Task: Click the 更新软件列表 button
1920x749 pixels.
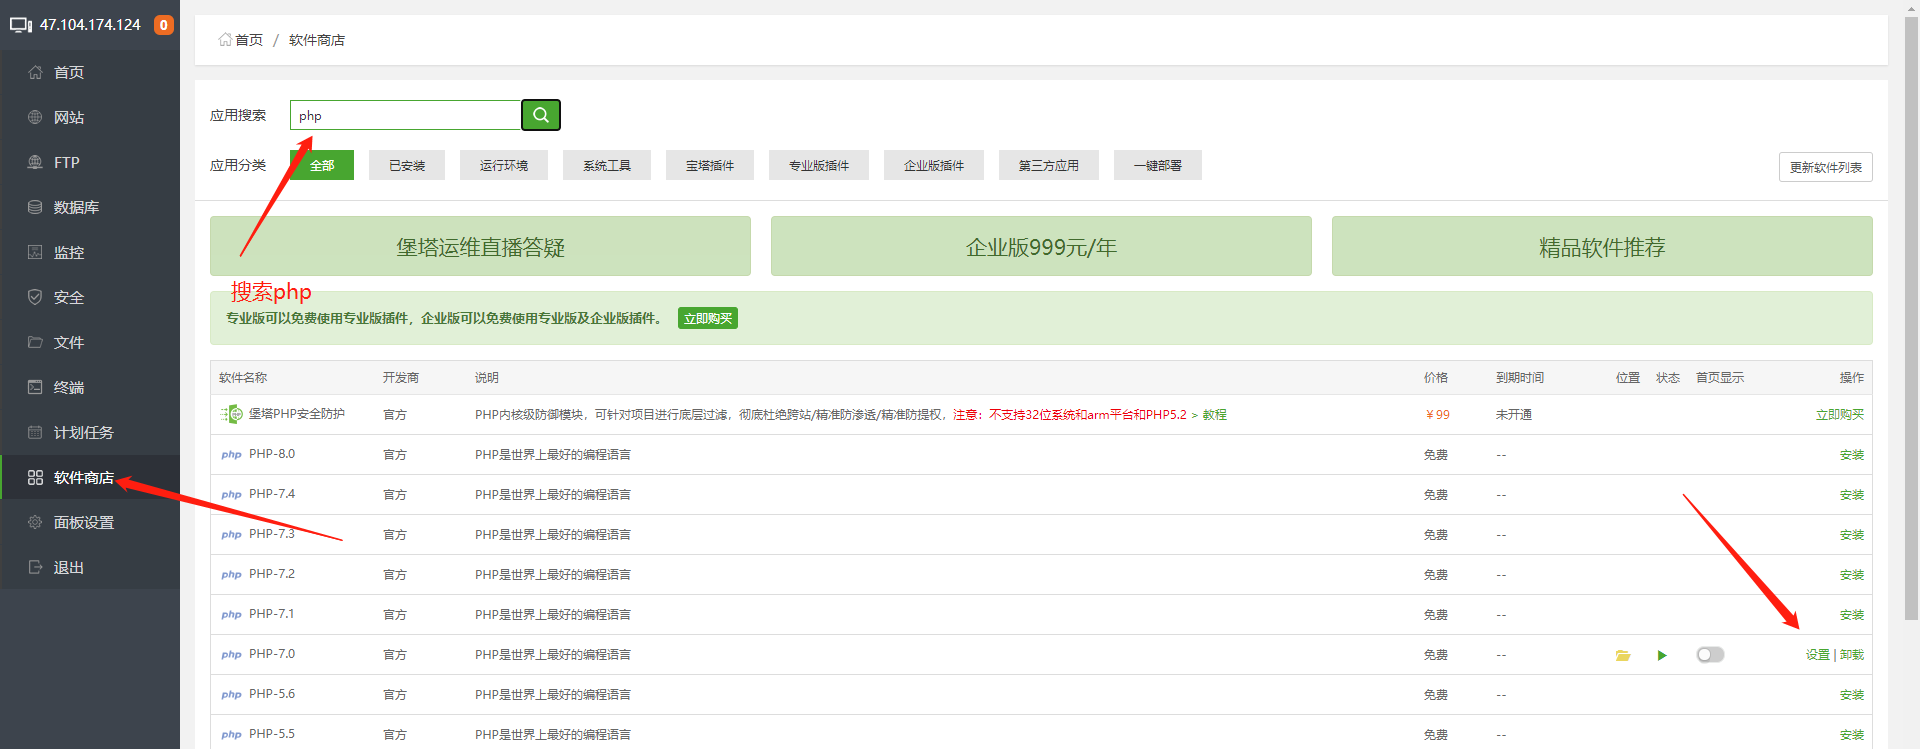Action: 1825,167
